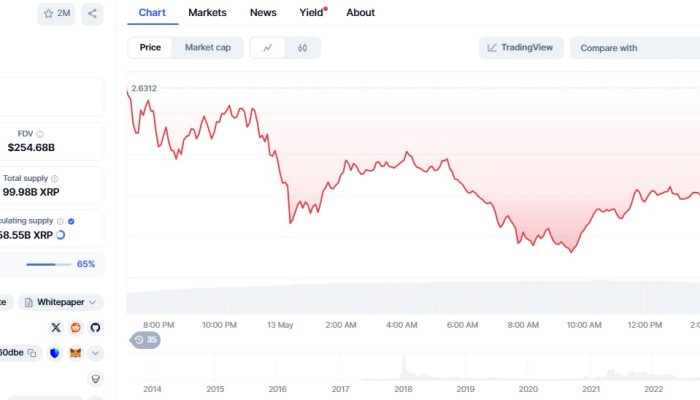700x400 pixels.
Task: Copy the contract address
Action: point(32,353)
